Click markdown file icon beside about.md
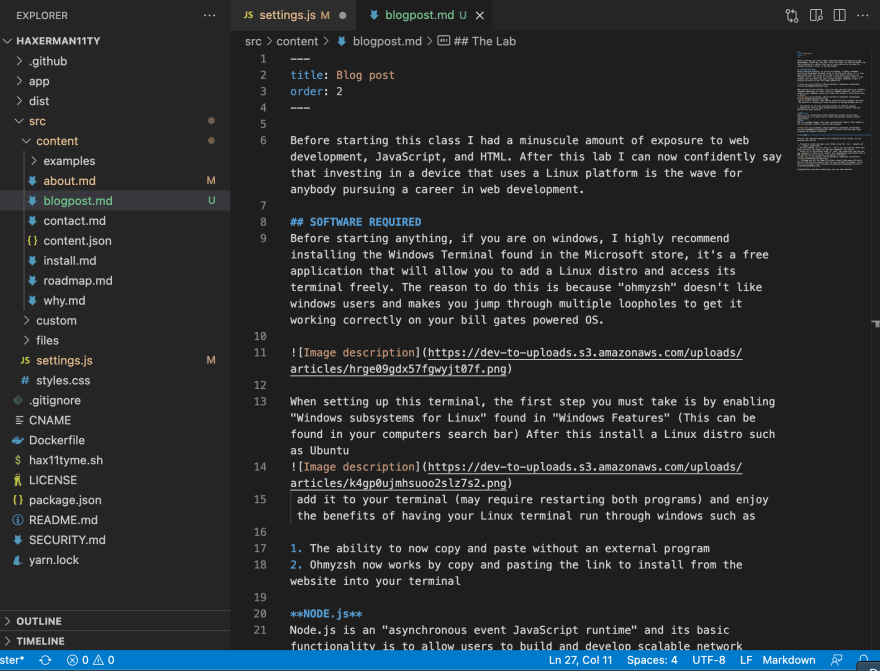The height and width of the screenshot is (671, 880). (33, 181)
